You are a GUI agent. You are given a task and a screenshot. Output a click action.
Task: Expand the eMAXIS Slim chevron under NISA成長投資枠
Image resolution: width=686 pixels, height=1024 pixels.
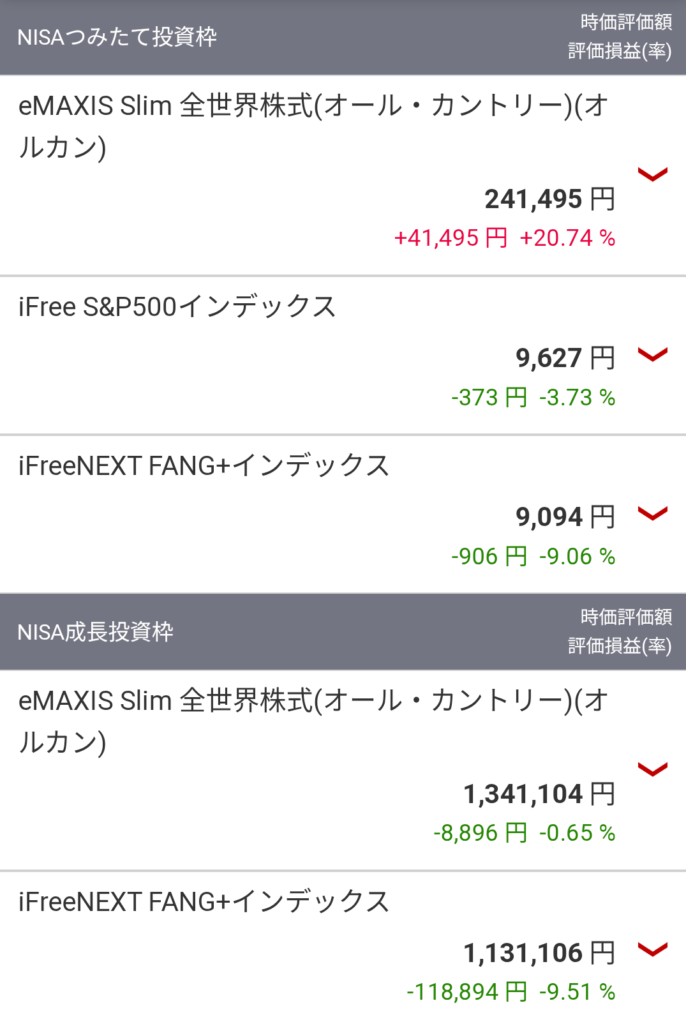652,769
